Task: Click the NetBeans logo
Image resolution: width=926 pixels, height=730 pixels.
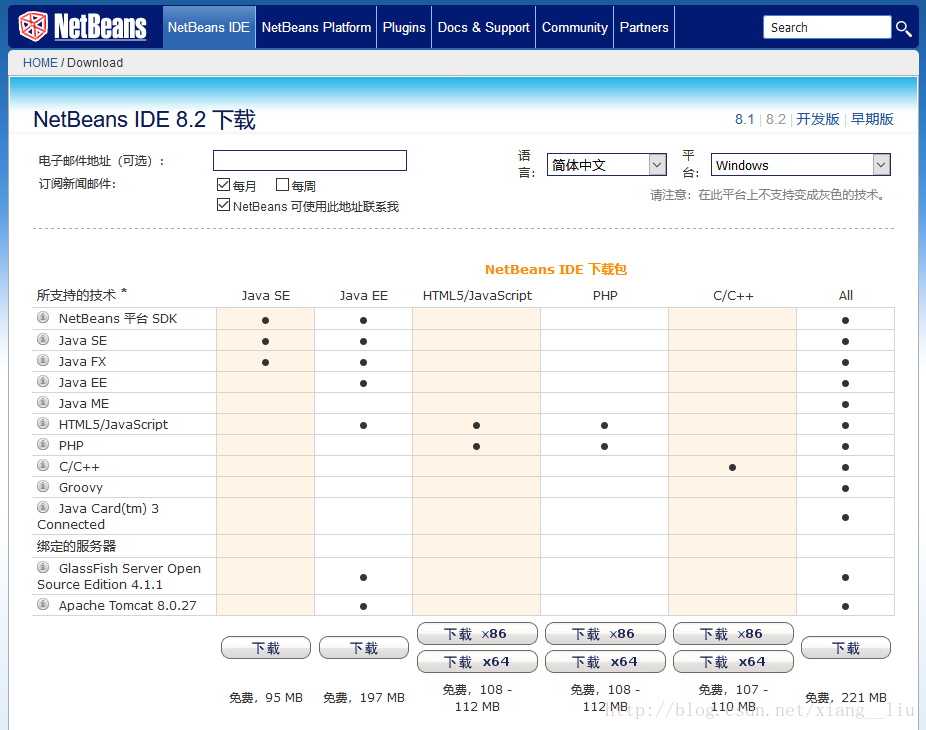Action: [x=83, y=27]
